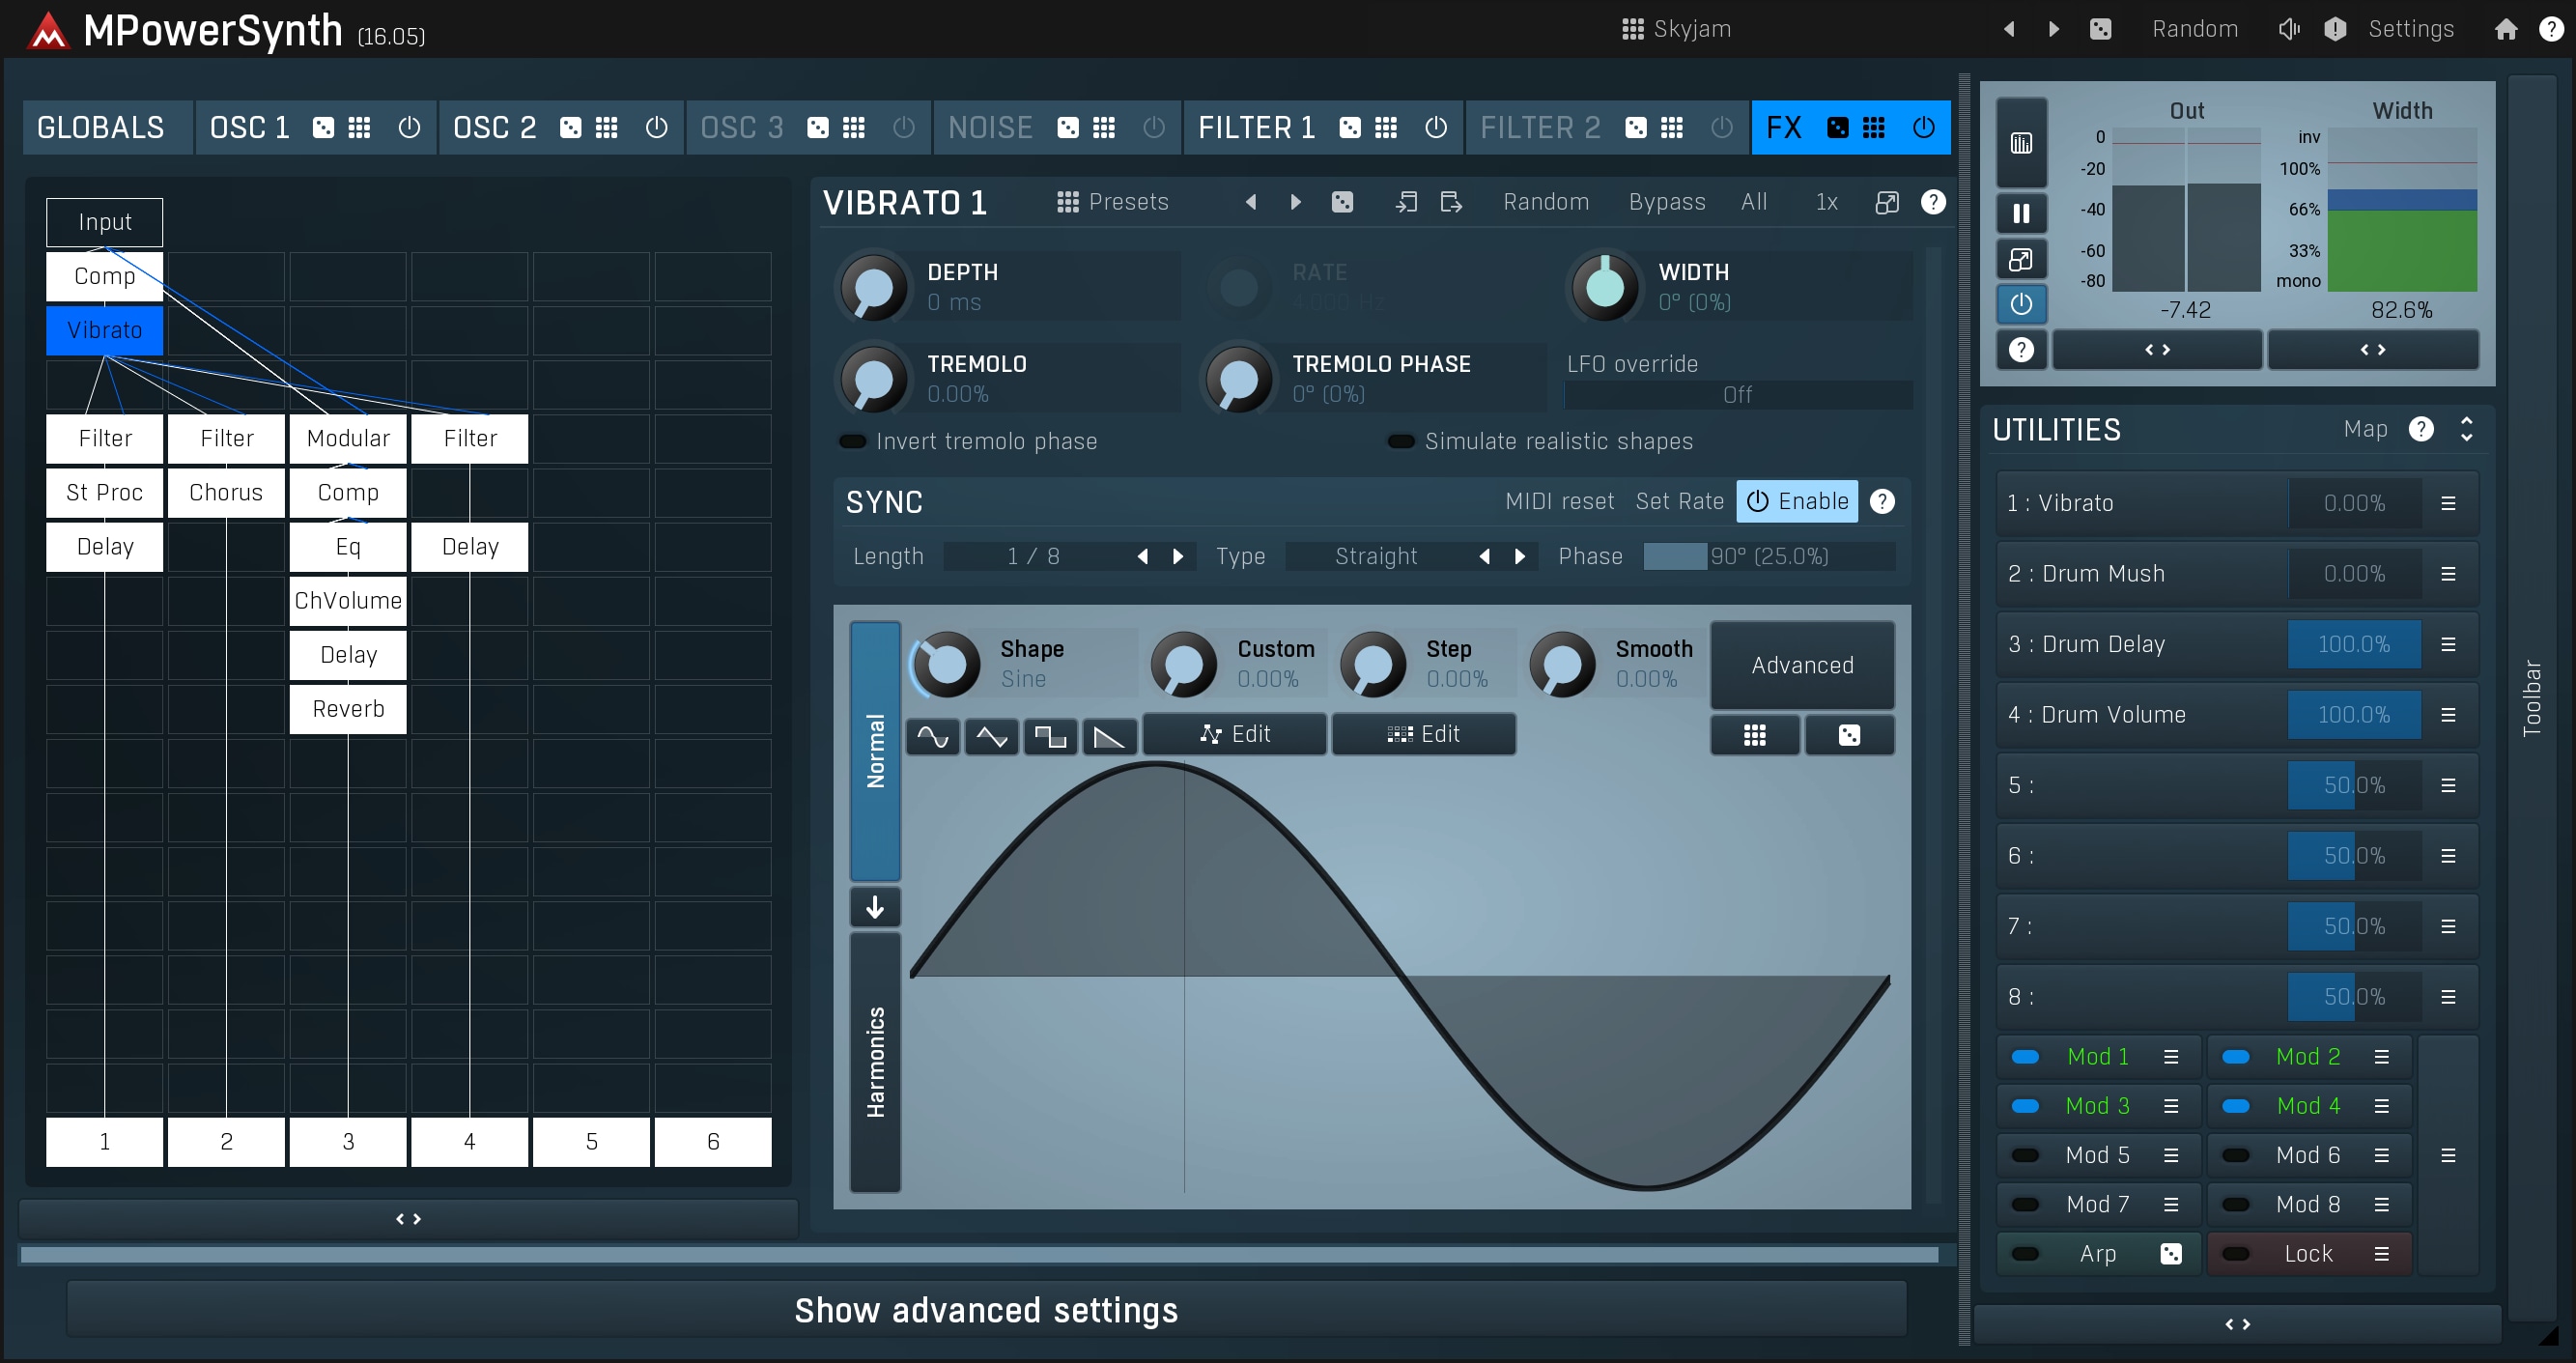This screenshot has width=2576, height=1363.
Task: Pause the output meter
Action: 2021,213
